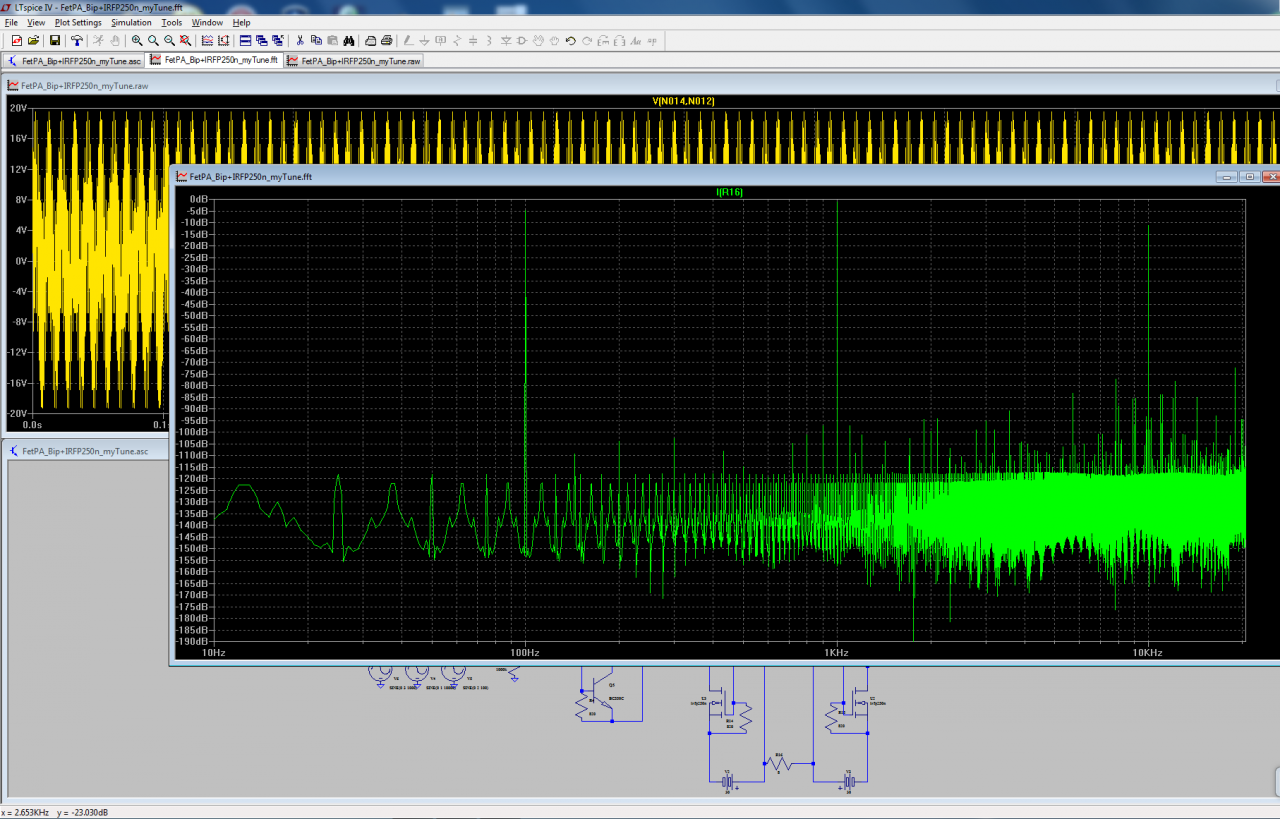Click the Find binoculars icon
This screenshot has height=819, width=1280.
[x=349, y=41]
